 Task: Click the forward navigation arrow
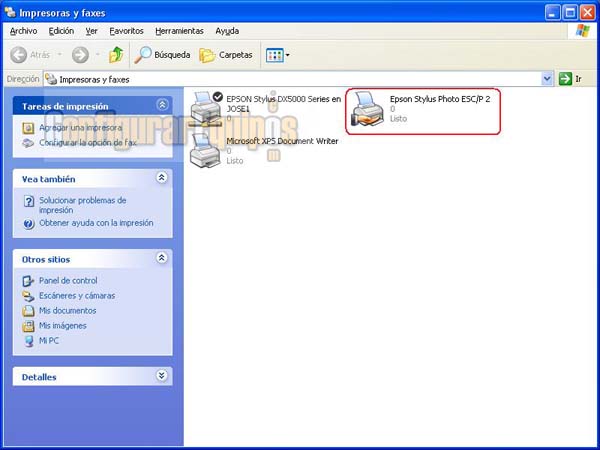tap(80, 55)
